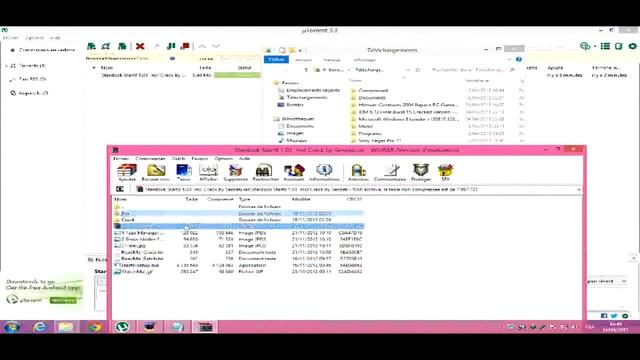Open uTorrent preferences gear icon
This screenshot has height=360, width=640.
pos(632,46)
